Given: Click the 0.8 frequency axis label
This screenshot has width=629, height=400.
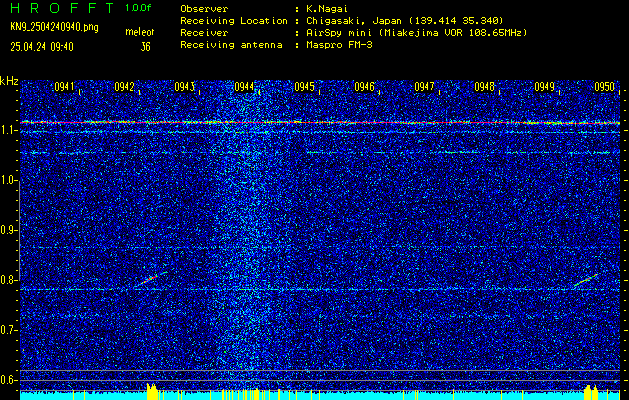Looking at the screenshot, I should [x=7, y=280].
